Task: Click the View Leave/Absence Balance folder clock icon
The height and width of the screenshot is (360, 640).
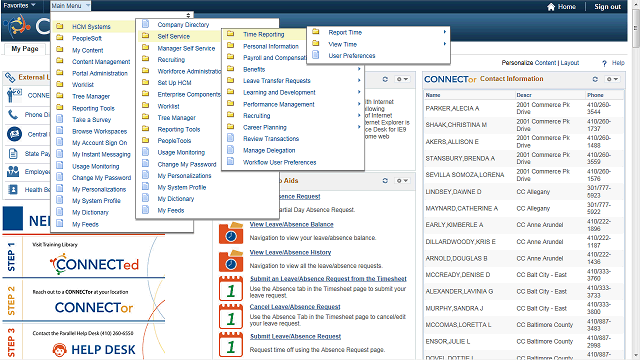Action: 231,233
